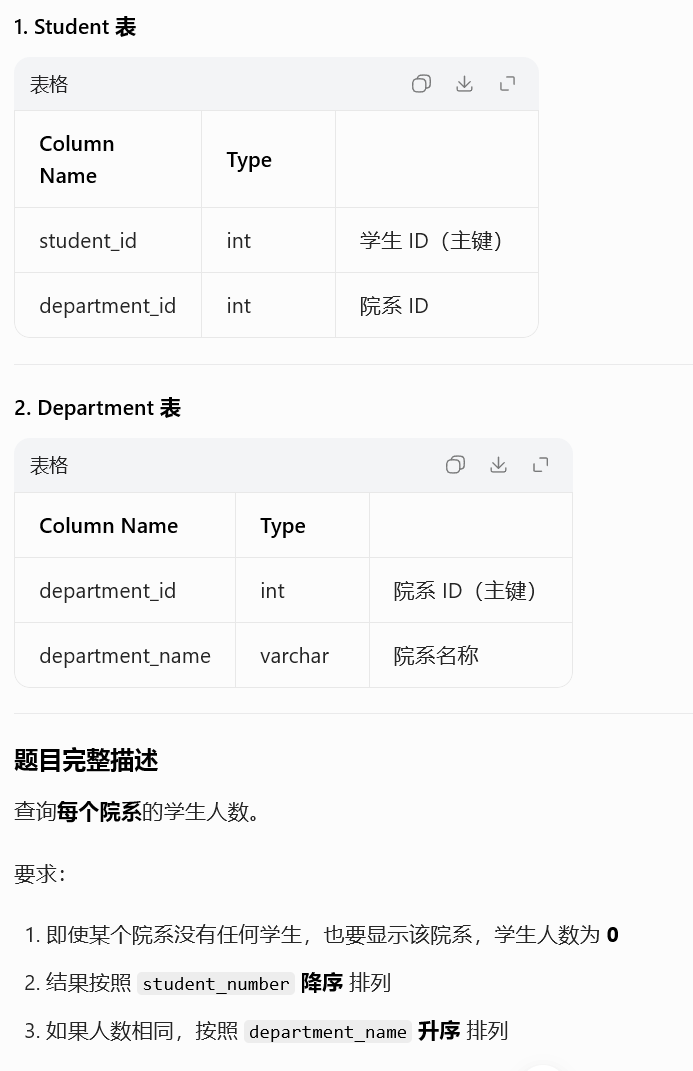The height and width of the screenshot is (1071, 693).
Task: Download the Department table
Action: click(x=498, y=465)
